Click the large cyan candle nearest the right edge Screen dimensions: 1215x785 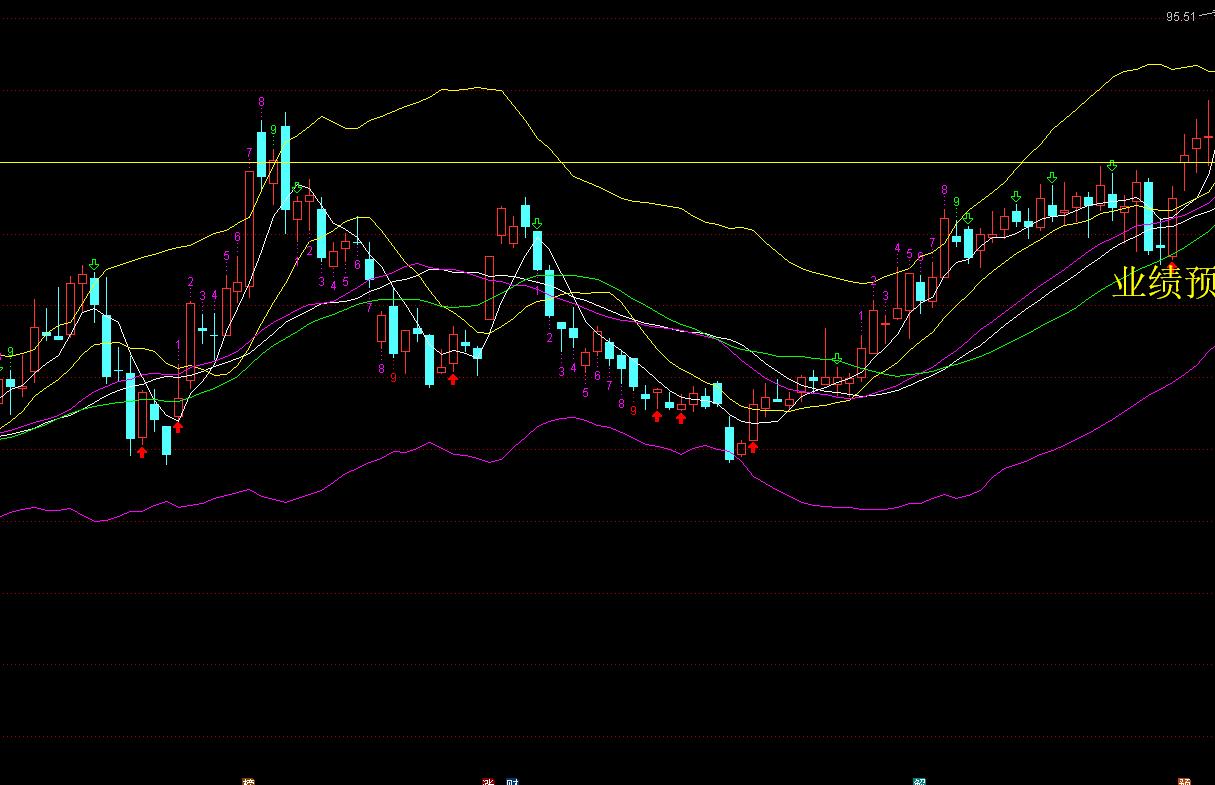click(x=1148, y=216)
